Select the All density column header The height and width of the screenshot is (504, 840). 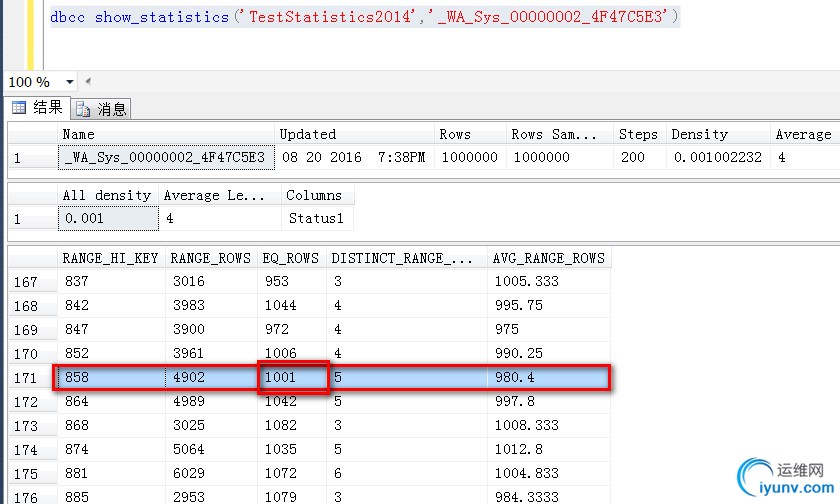click(108, 195)
